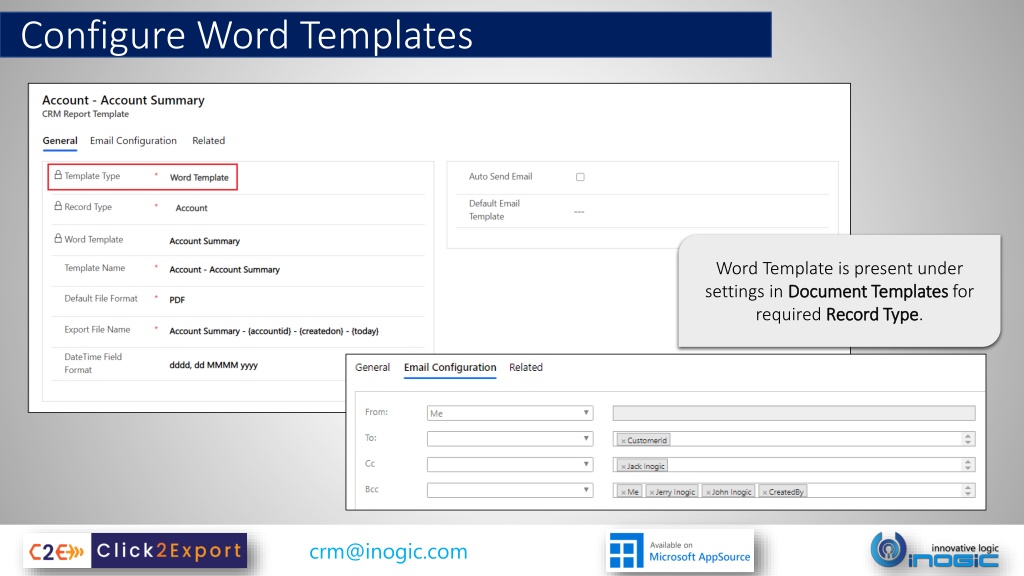Click the empty Default Email Template field
This screenshot has height=576, width=1024.
pyautogui.click(x=579, y=212)
